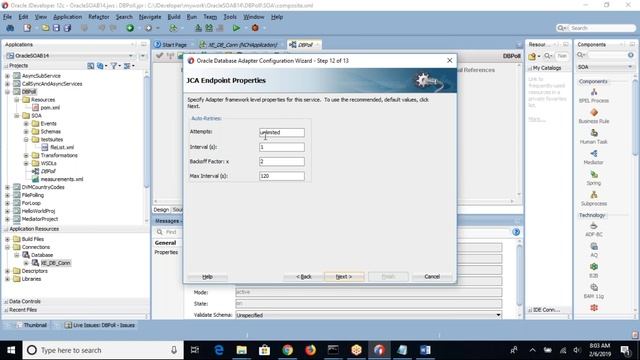The width and height of the screenshot is (640, 360).
Task: Click the Windows search box
Action: click(x=102, y=350)
